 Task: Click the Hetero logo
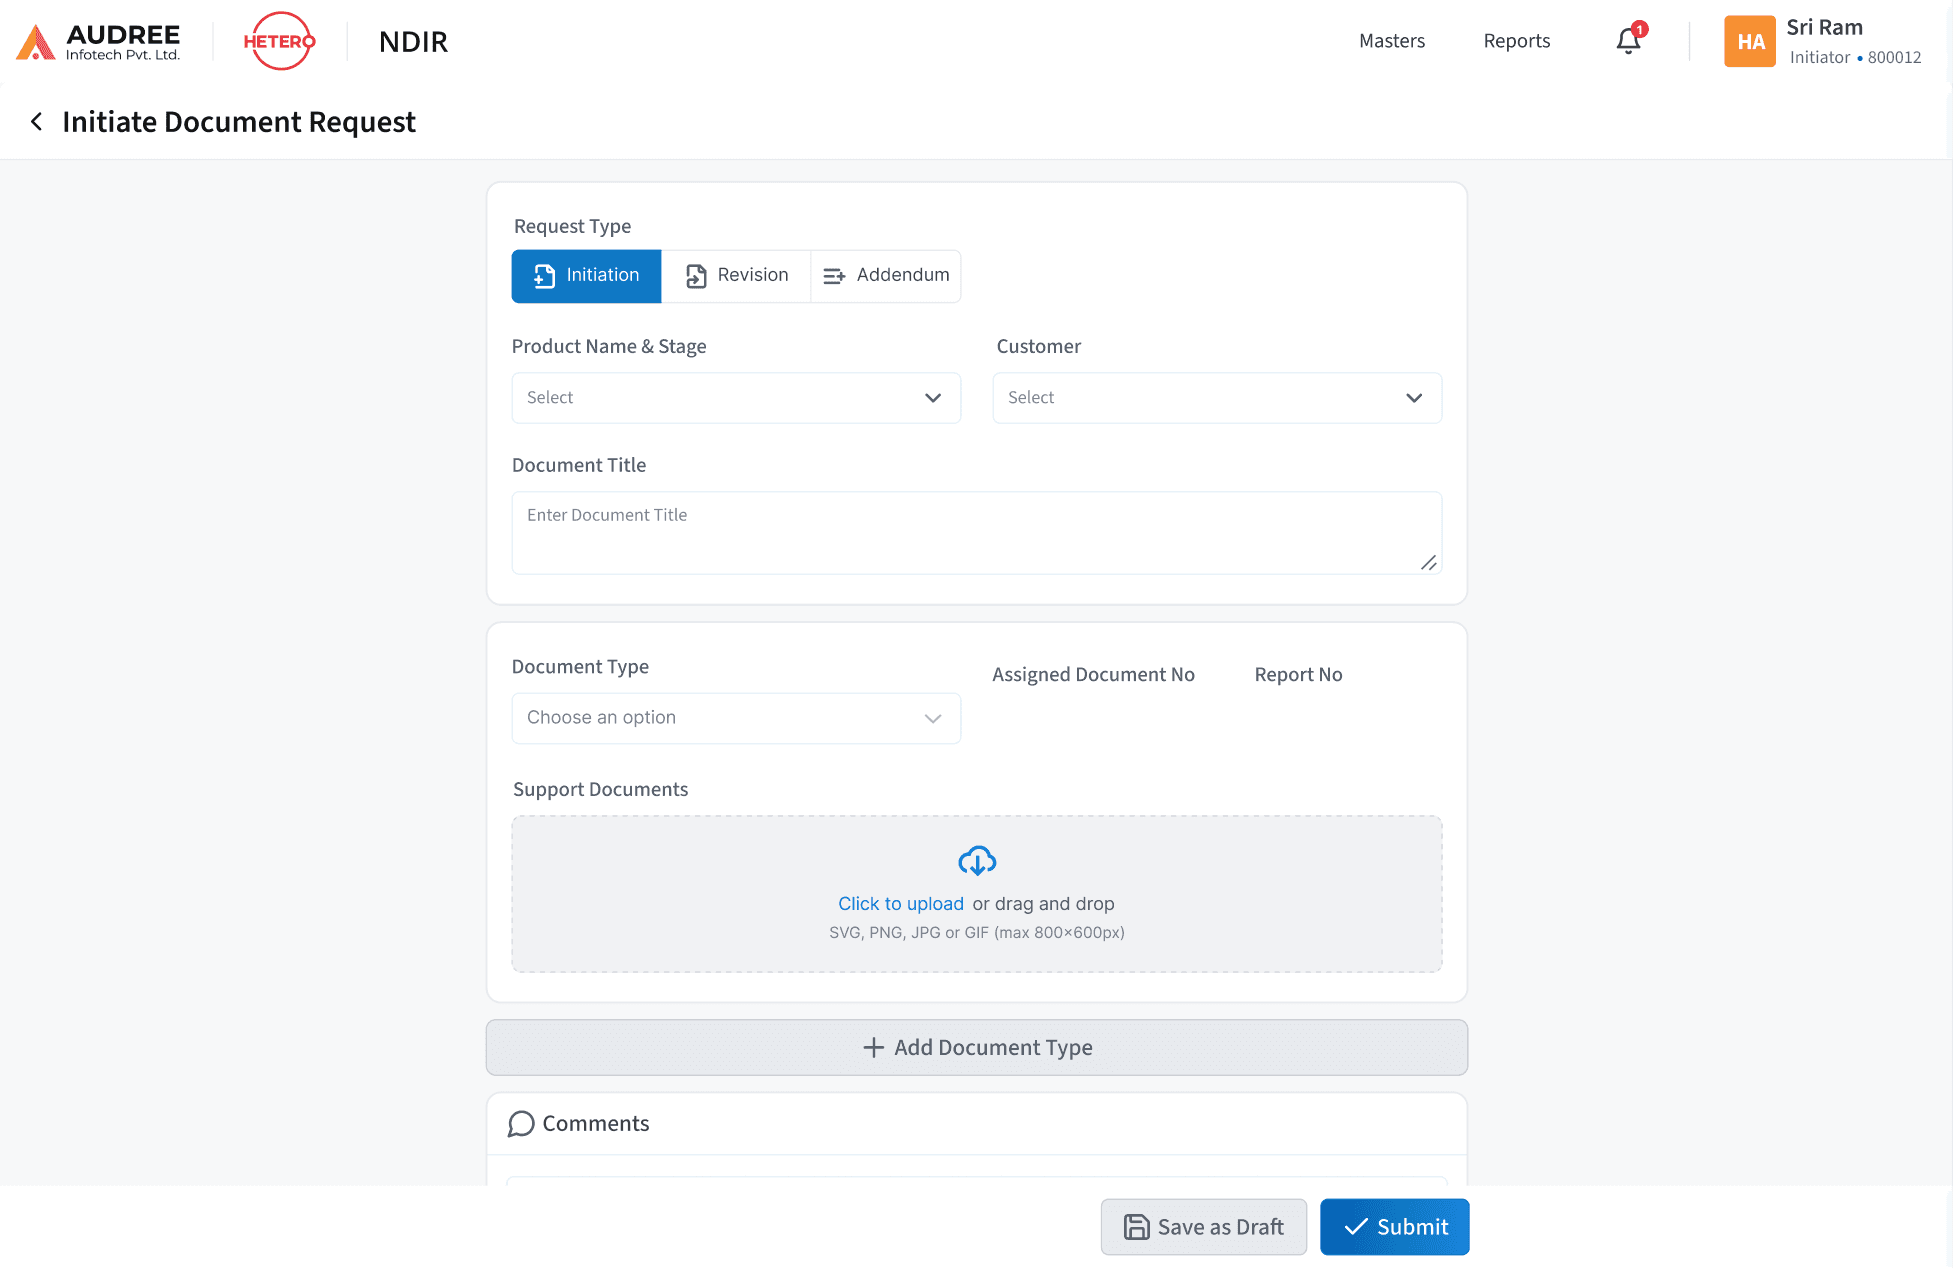tap(279, 41)
